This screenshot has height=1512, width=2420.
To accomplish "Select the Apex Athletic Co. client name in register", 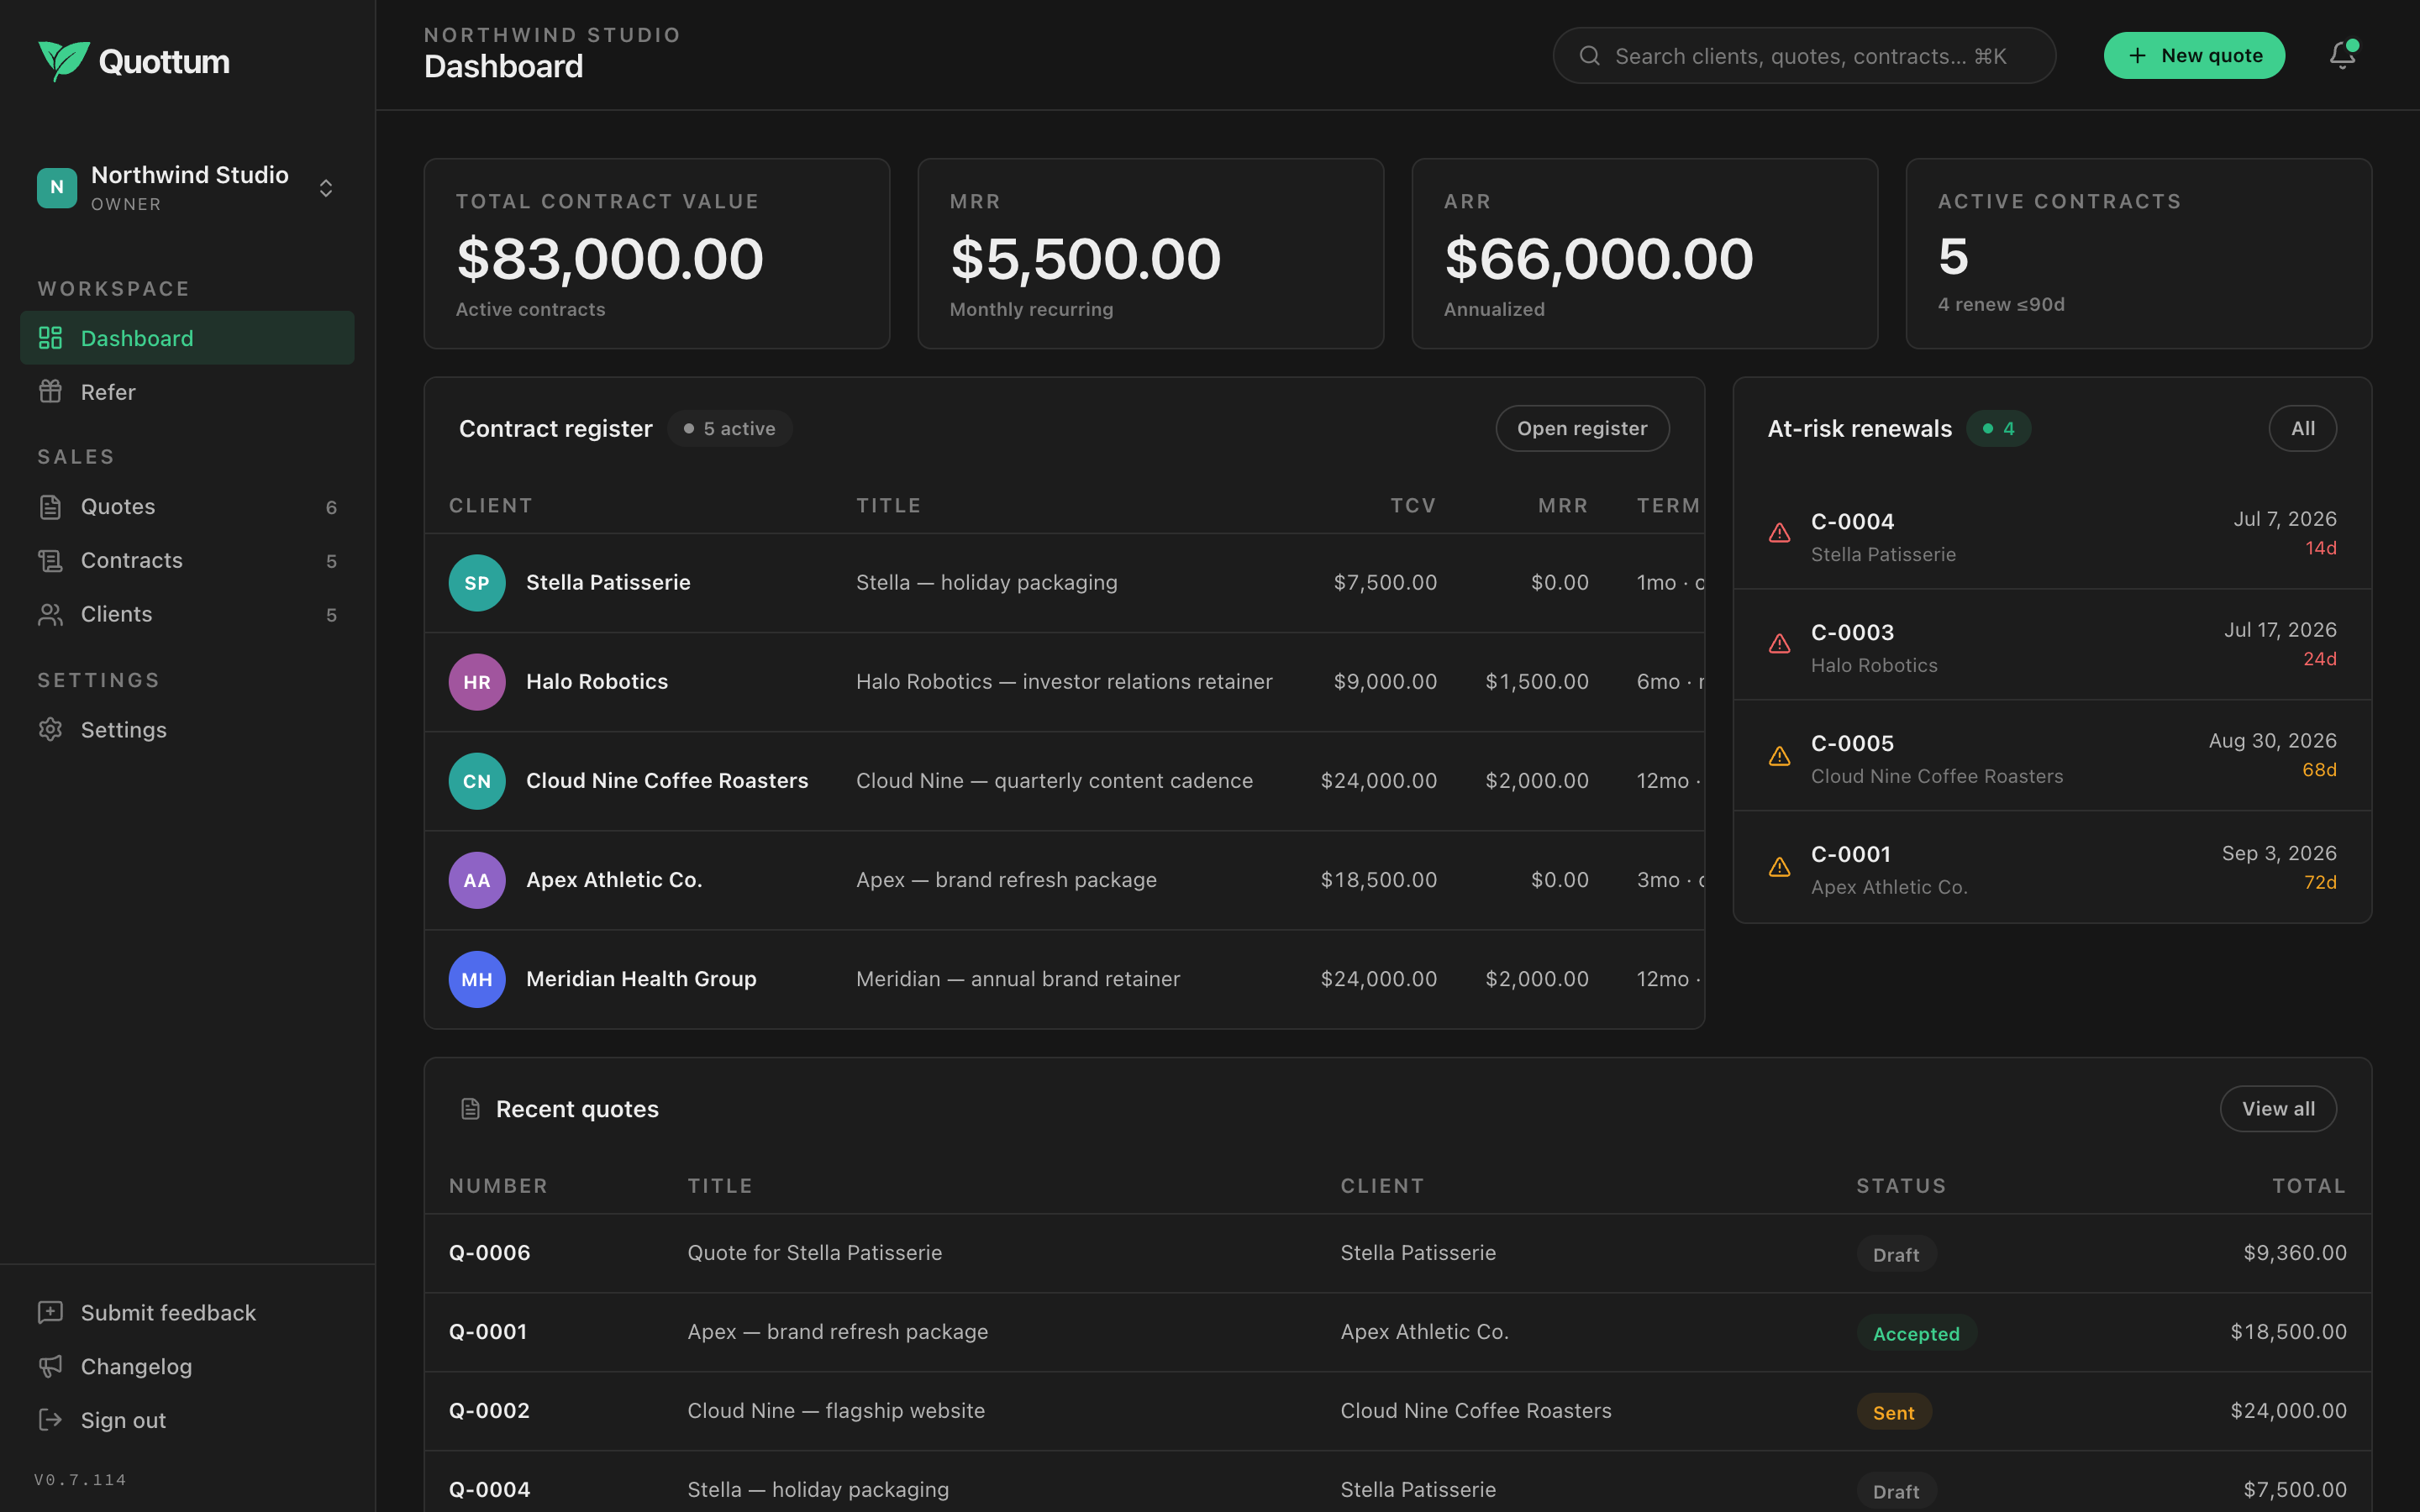I will pos(614,879).
